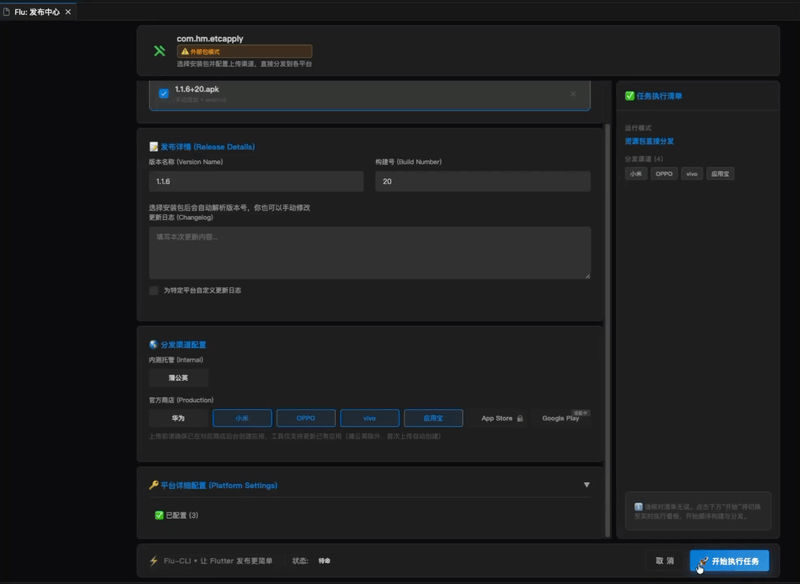Open the Flu: 发布中心 tab
Image resolution: width=800 pixels, height=584 pixels.
(37, 12)
